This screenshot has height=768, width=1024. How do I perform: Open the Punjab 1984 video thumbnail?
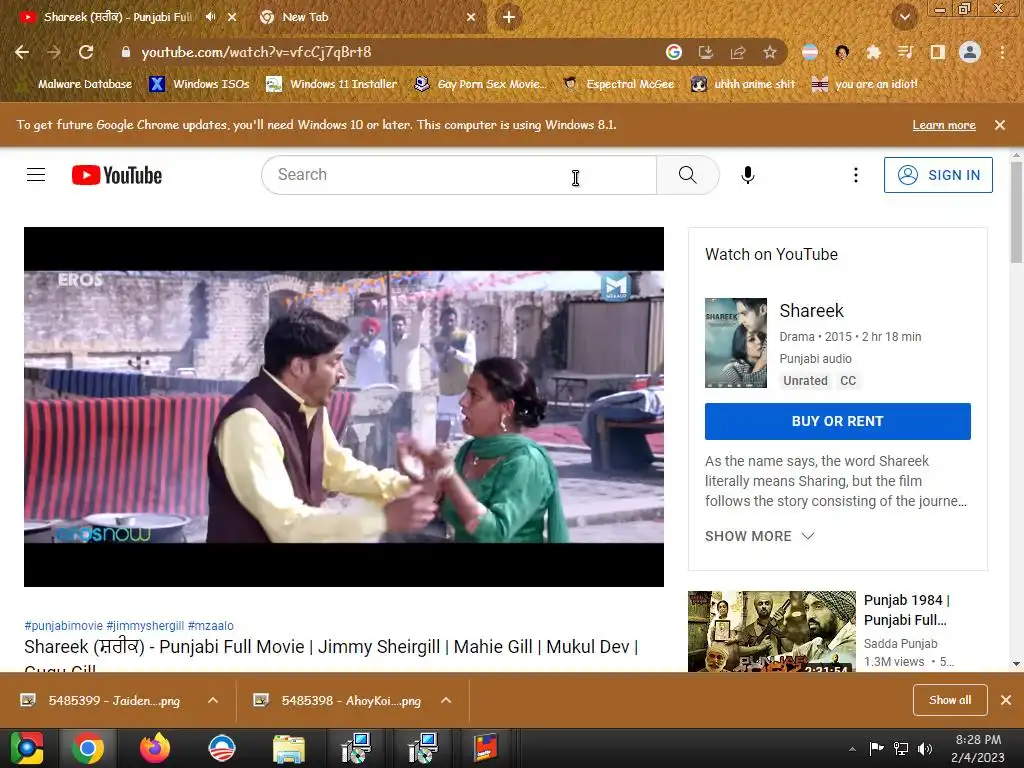(771, 632)
